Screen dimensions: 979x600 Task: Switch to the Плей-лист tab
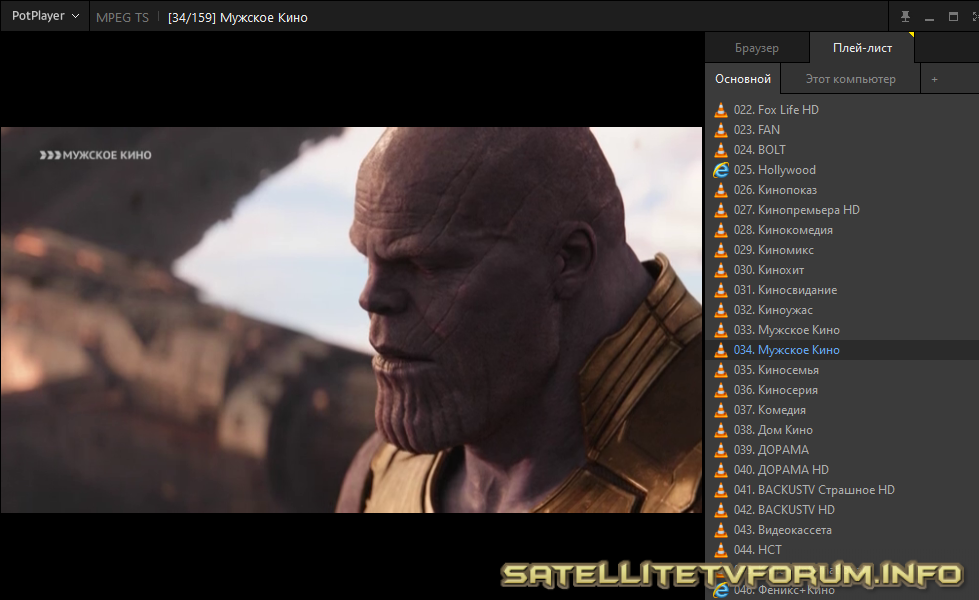862,48
